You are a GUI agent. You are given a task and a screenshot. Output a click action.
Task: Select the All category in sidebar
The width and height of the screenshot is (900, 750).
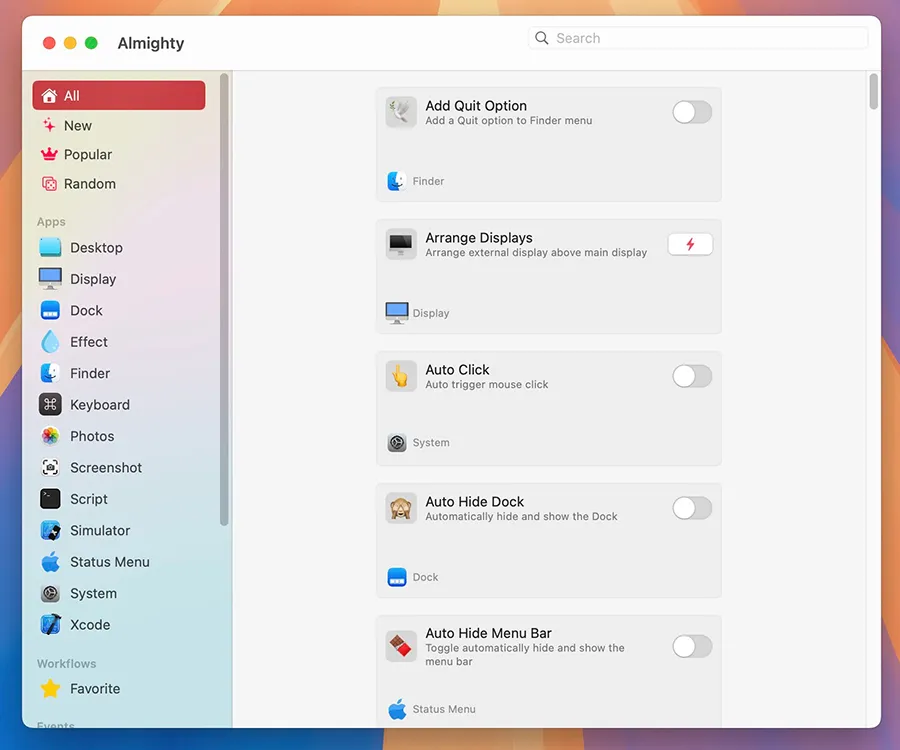point(118,96)
